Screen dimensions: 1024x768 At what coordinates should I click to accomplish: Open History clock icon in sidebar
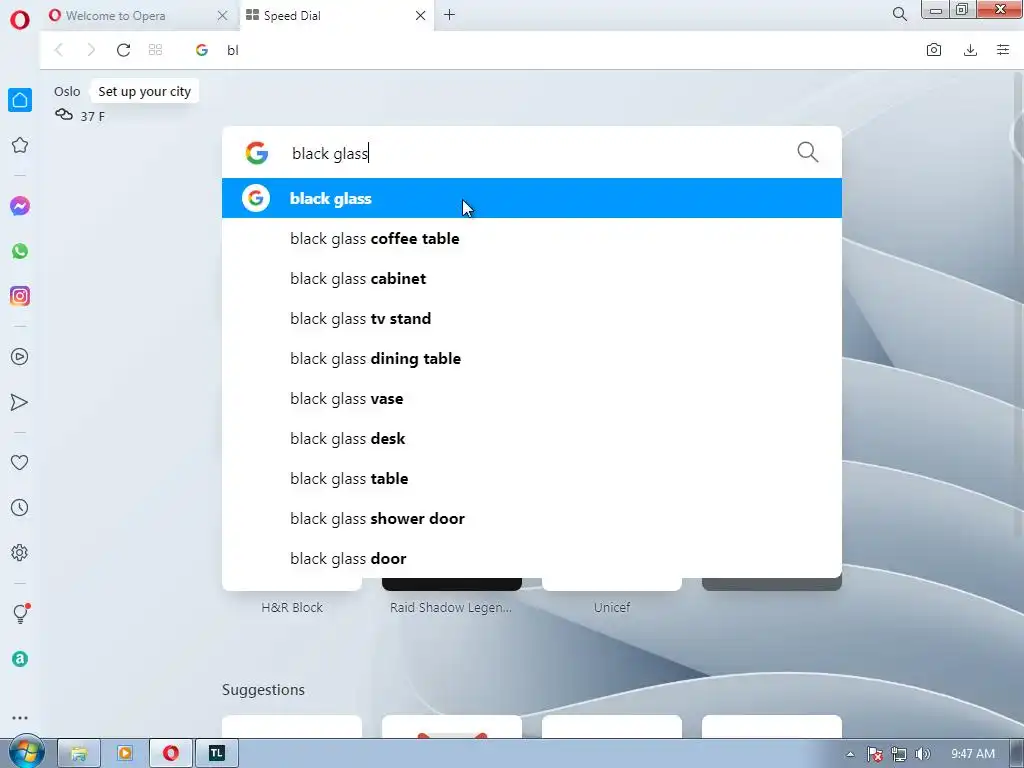click(20, 507)
